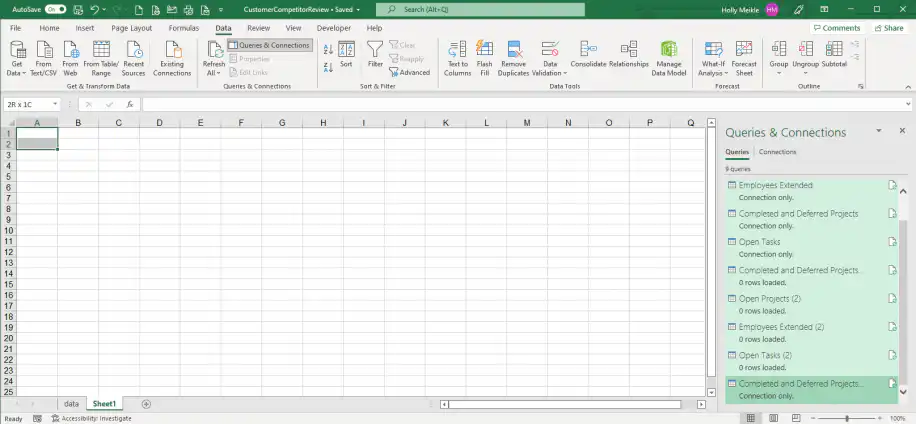
Task: Click Accessibility: Investigate in status bar
Action: pyautogui.click(x=91, y=418)
